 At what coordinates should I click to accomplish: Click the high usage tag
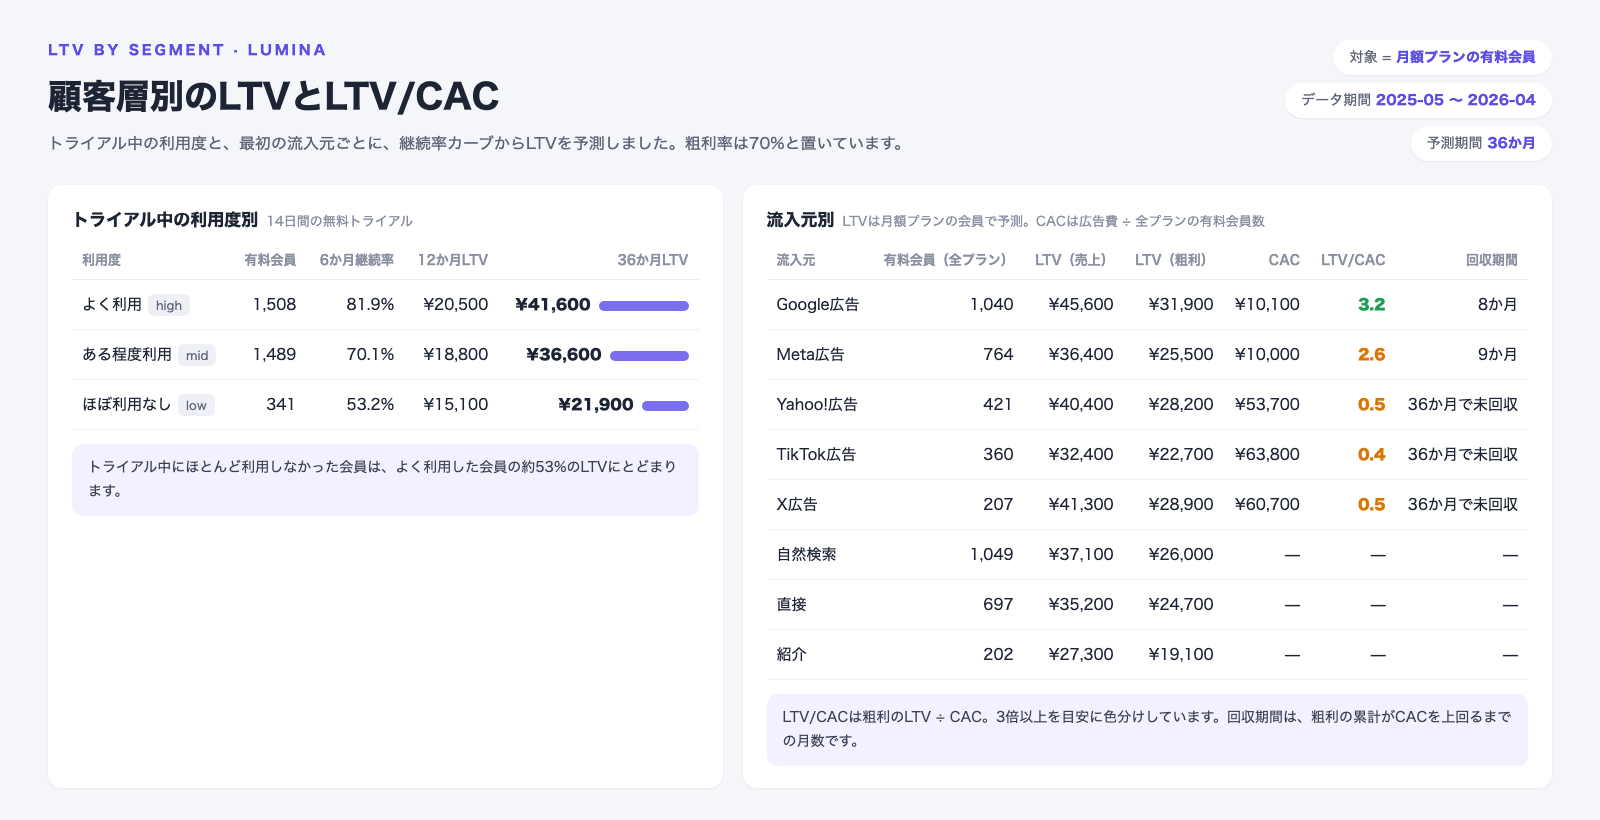[x=169, y=305]
